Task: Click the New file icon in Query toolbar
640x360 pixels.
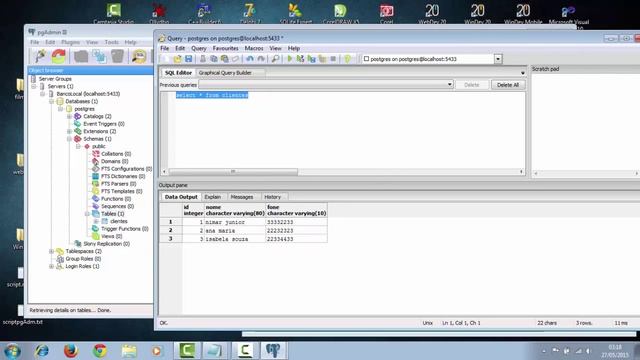Action: [x=166, y=59]
